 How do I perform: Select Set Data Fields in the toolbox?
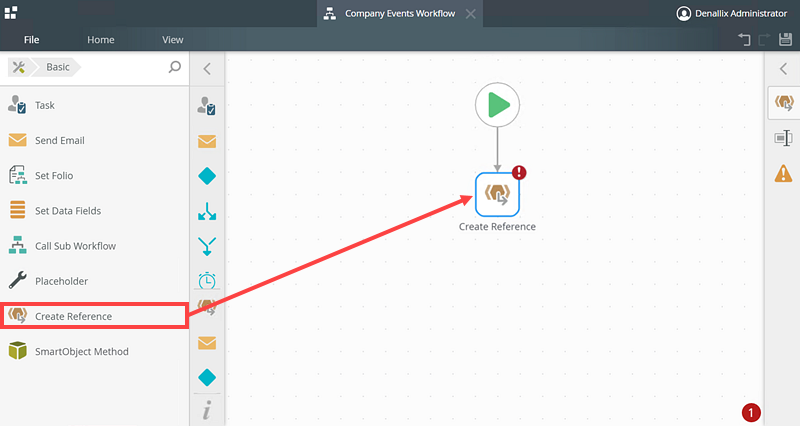tap(94, 211)
